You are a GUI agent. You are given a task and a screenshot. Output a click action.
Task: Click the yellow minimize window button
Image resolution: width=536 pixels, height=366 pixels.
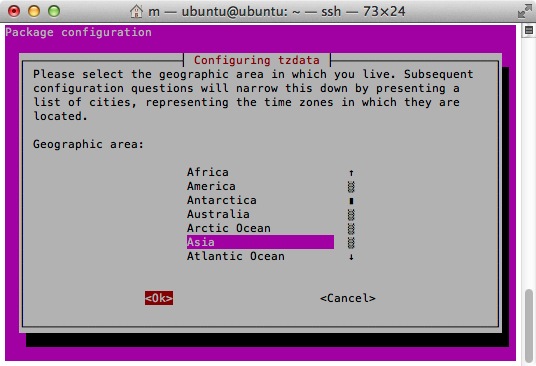point(34,11)
